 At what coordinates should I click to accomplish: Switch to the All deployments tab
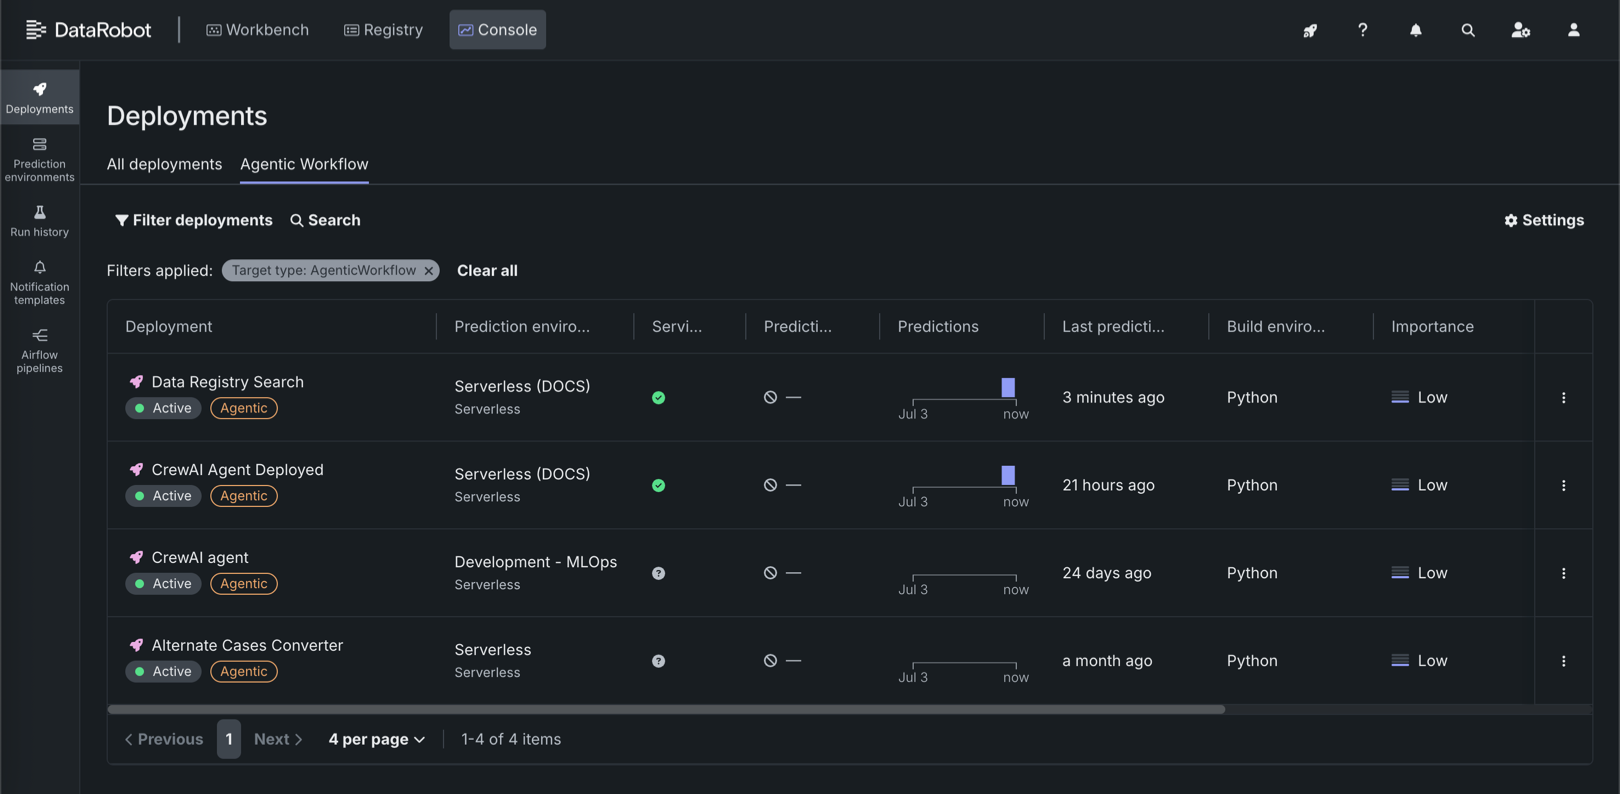(x=164, y=164)
